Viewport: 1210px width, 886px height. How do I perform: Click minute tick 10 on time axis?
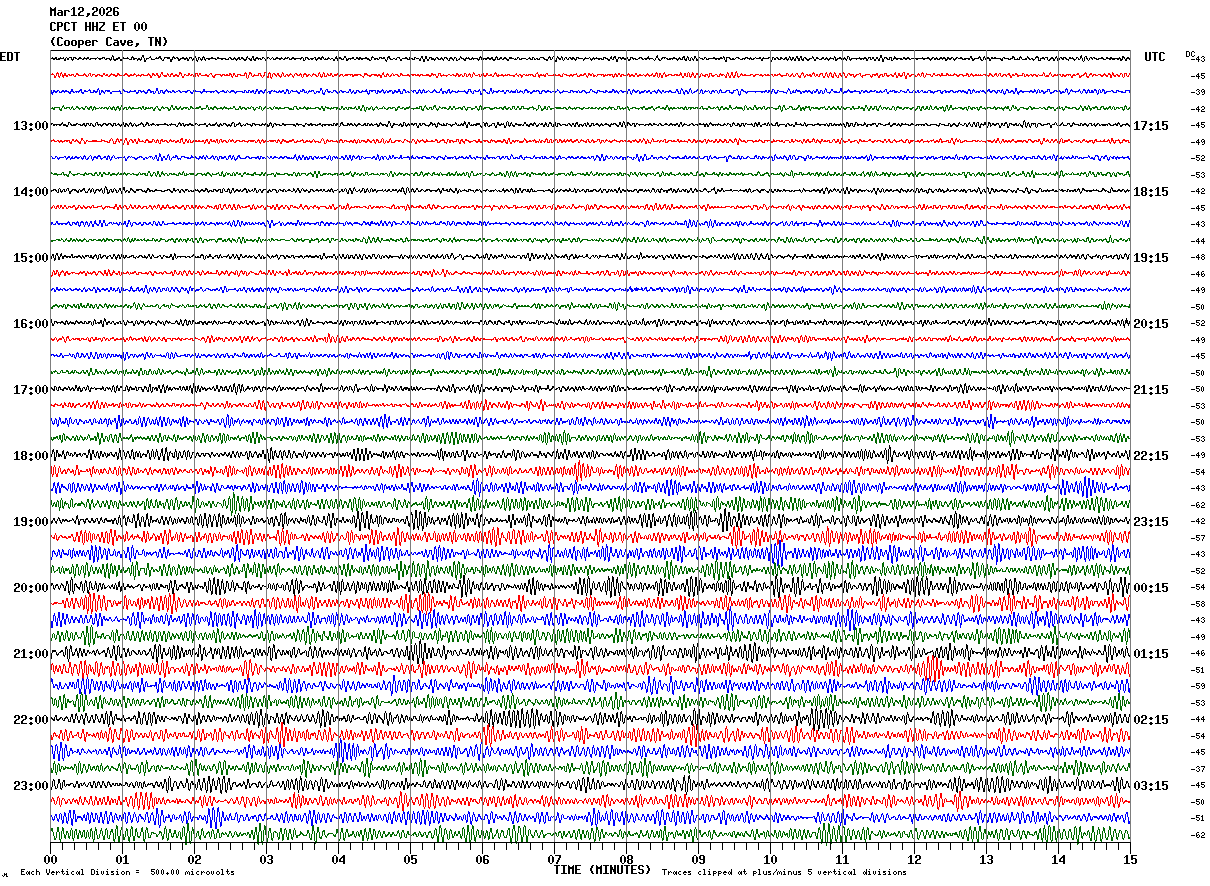(771, 859)
